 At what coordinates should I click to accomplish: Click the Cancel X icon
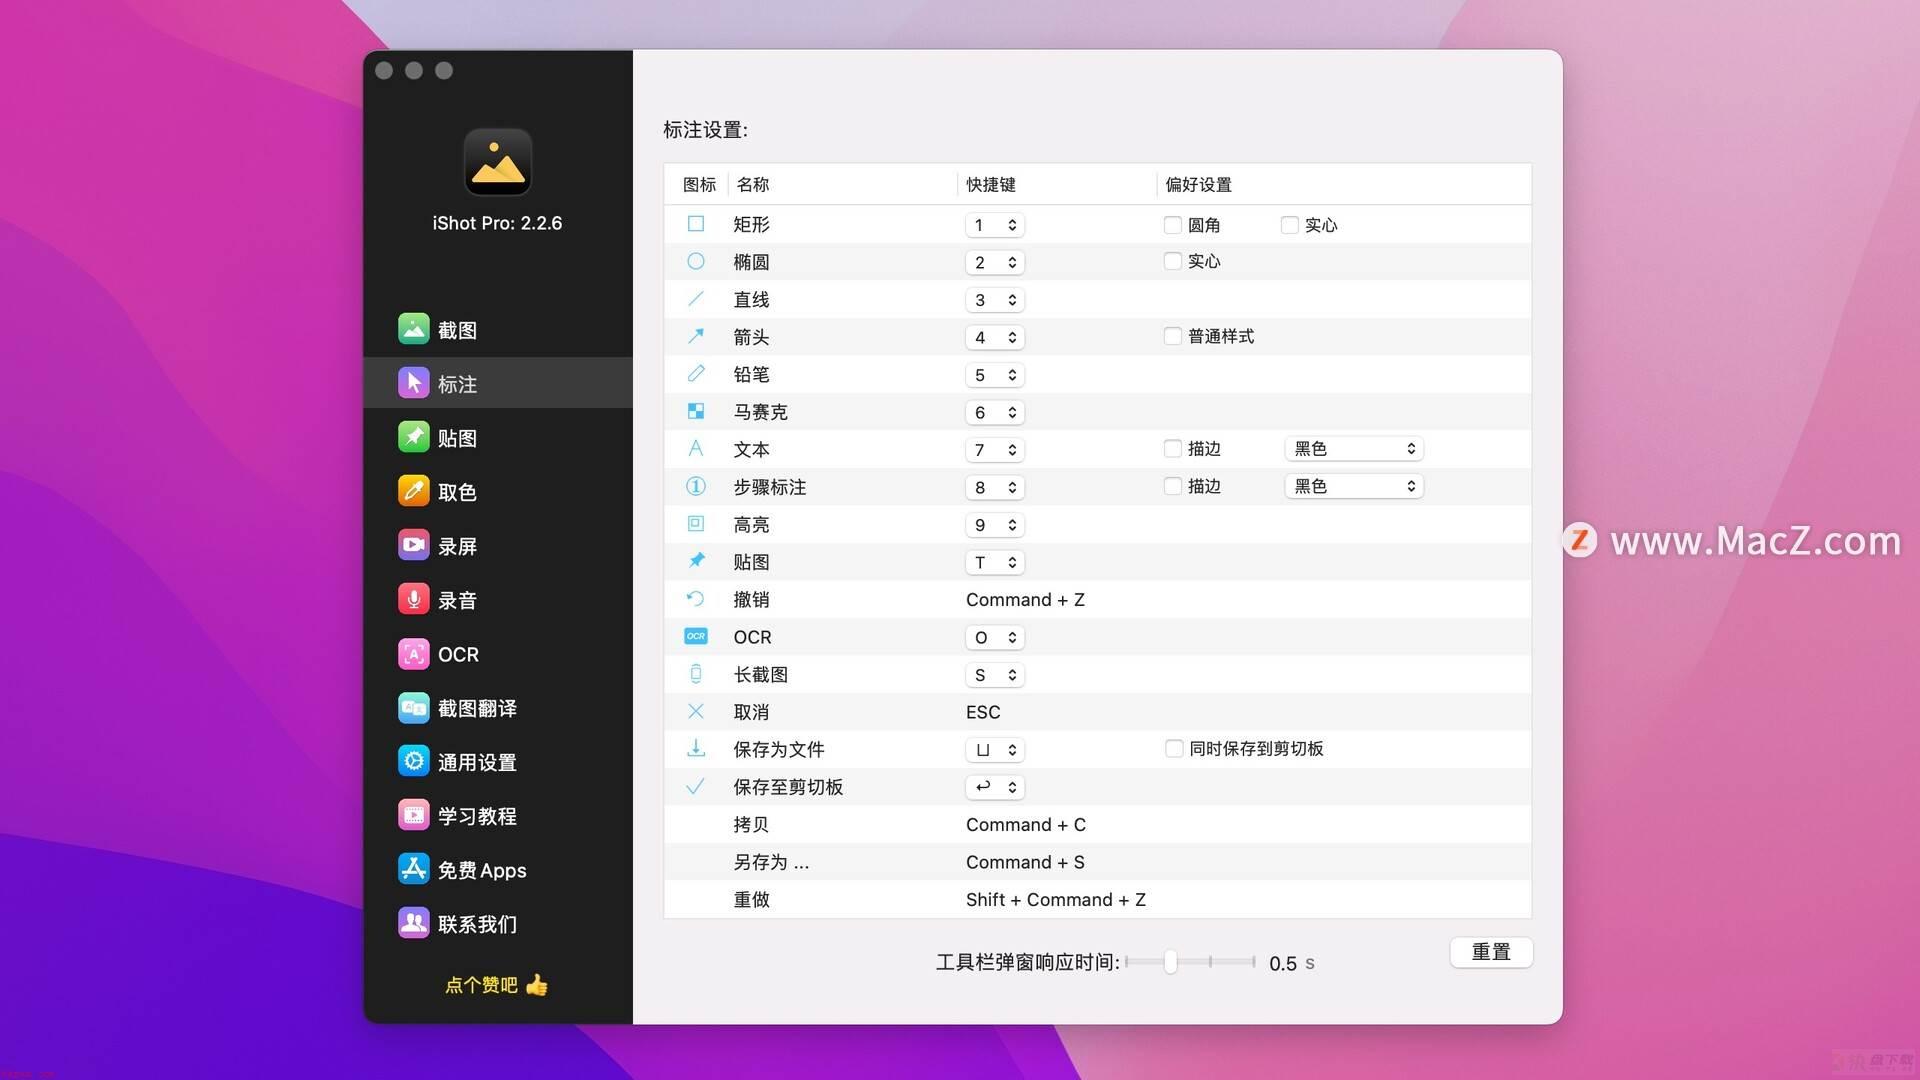(696, 711)
